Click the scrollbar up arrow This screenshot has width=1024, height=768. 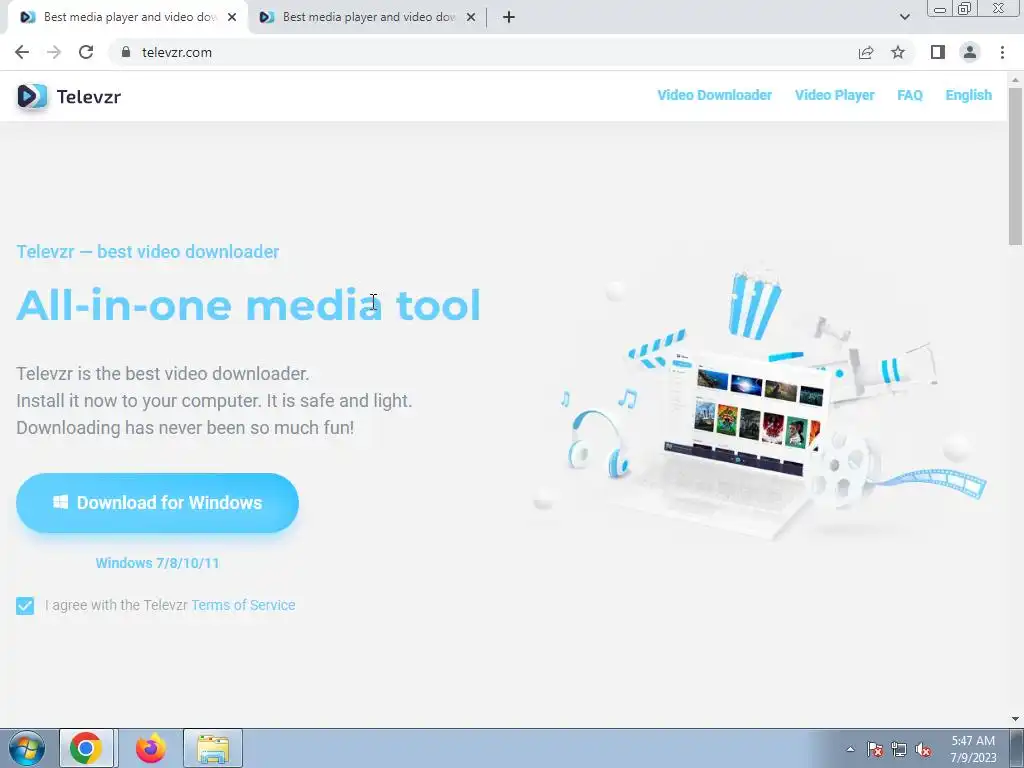pyautogui.click(x=1016, y=80)
